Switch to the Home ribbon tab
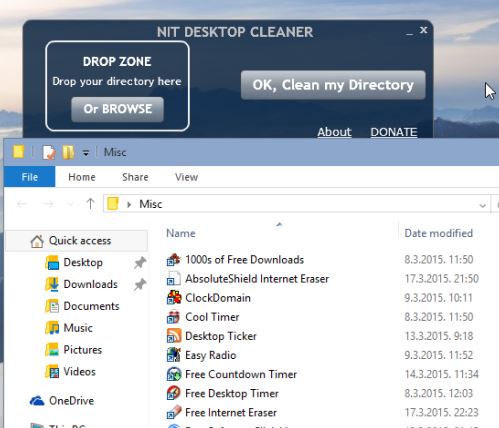 coord(82,177)
